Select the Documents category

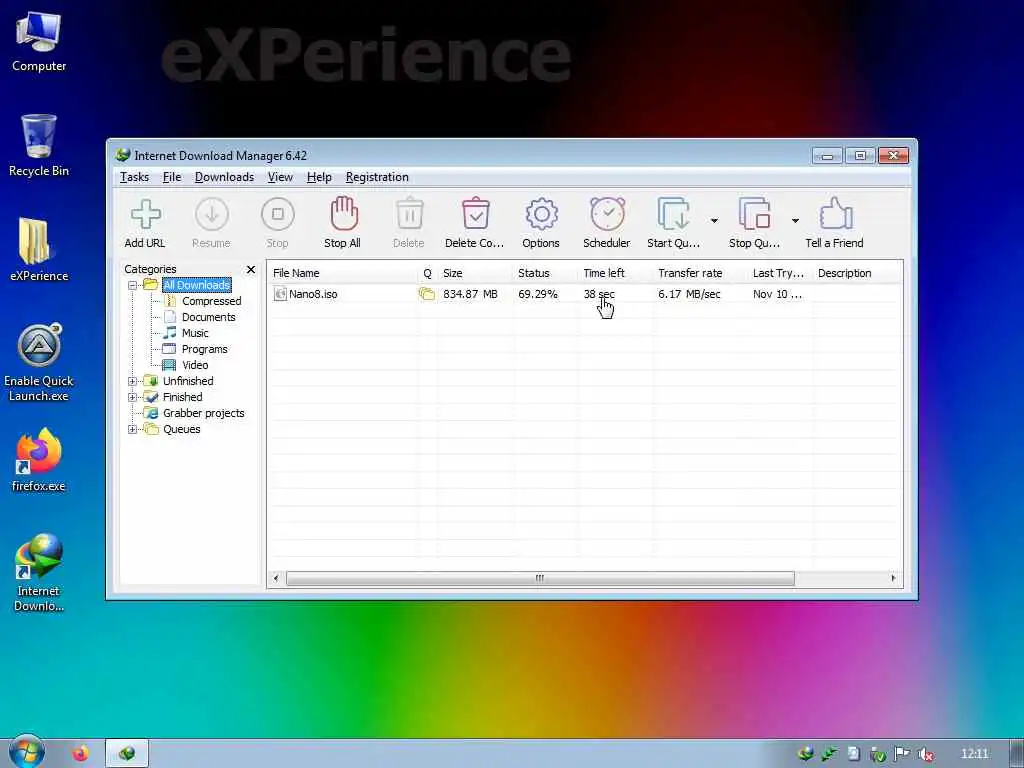tap(208, 317)
